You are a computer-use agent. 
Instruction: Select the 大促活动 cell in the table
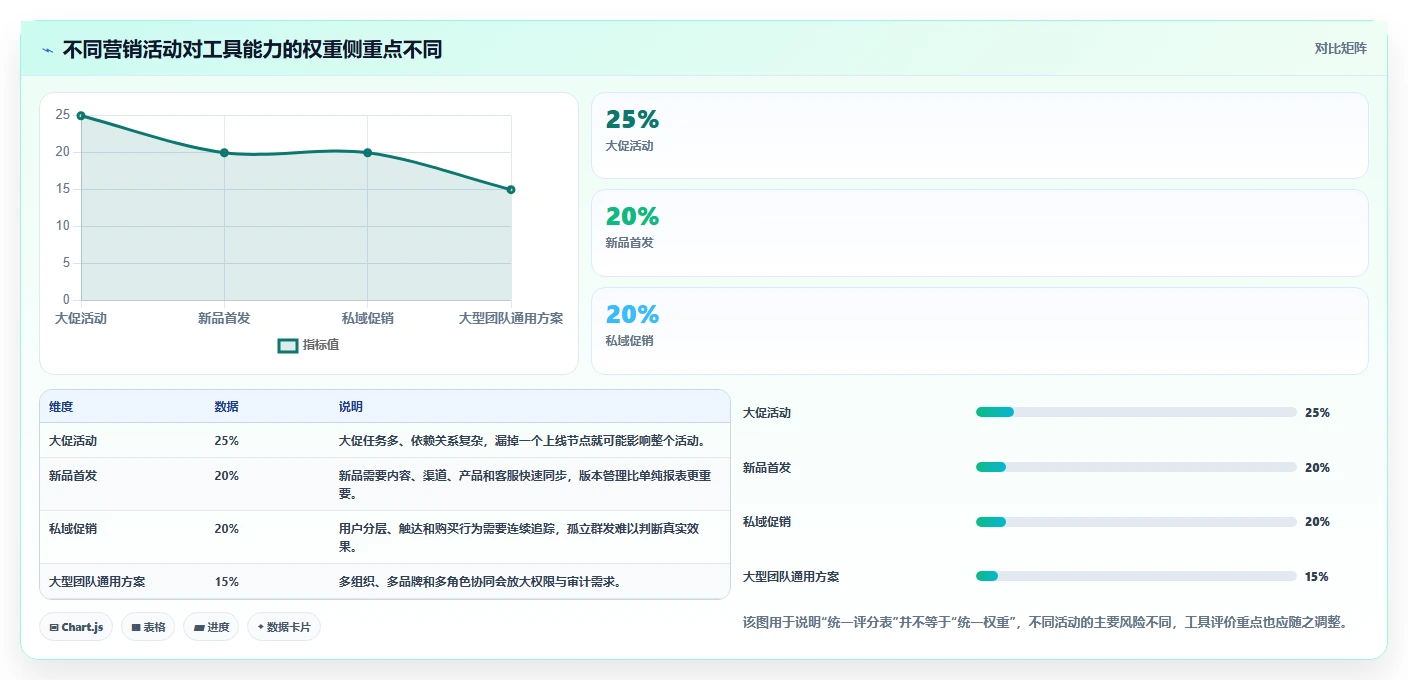click(73, 441)
